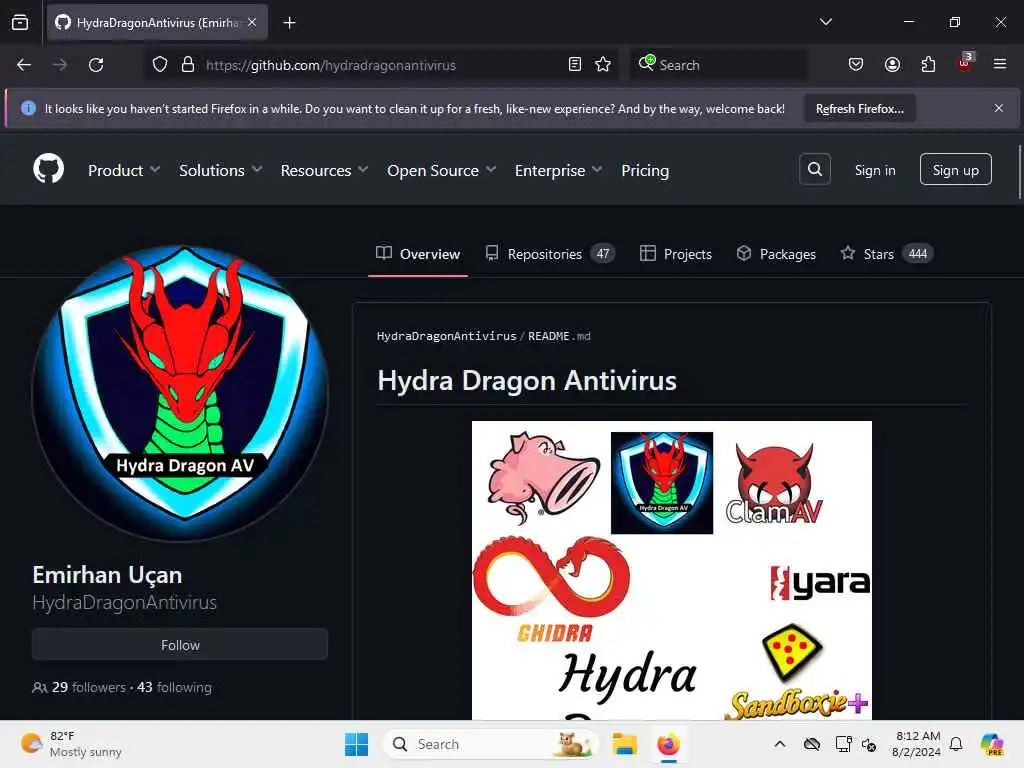Image resolution: width=1024 pixels, height=768 pixels.
Task: Expand the Resources menu
Action: click(325, 170)
